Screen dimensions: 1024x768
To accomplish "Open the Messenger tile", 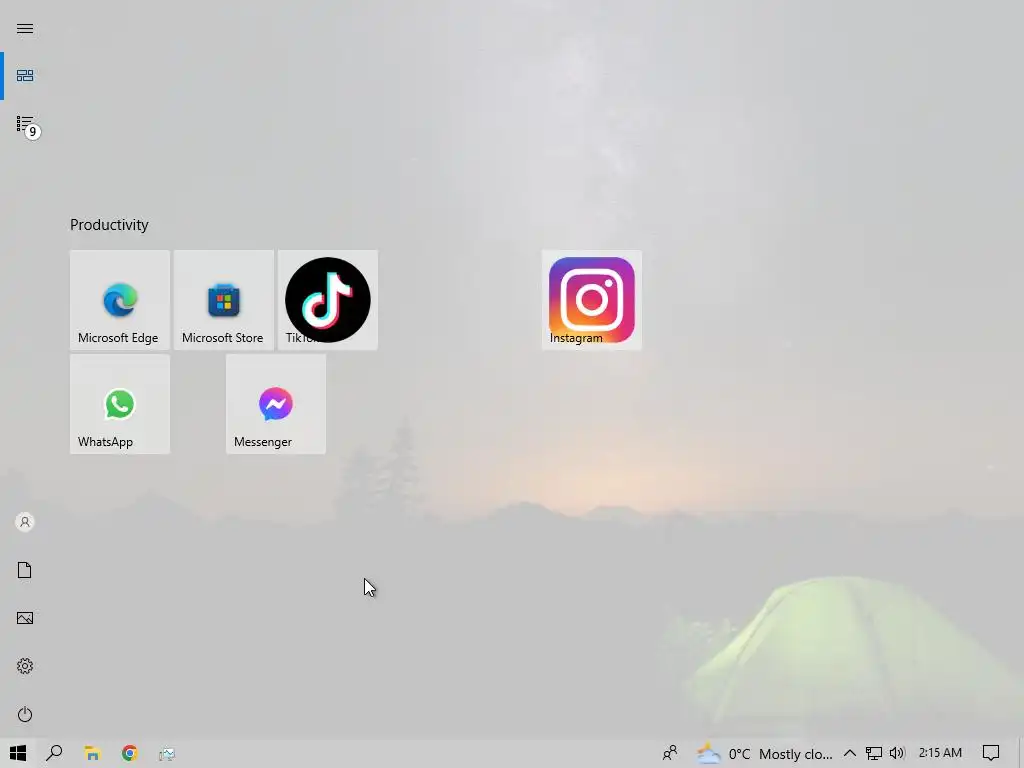I will [x=276, y=404].
